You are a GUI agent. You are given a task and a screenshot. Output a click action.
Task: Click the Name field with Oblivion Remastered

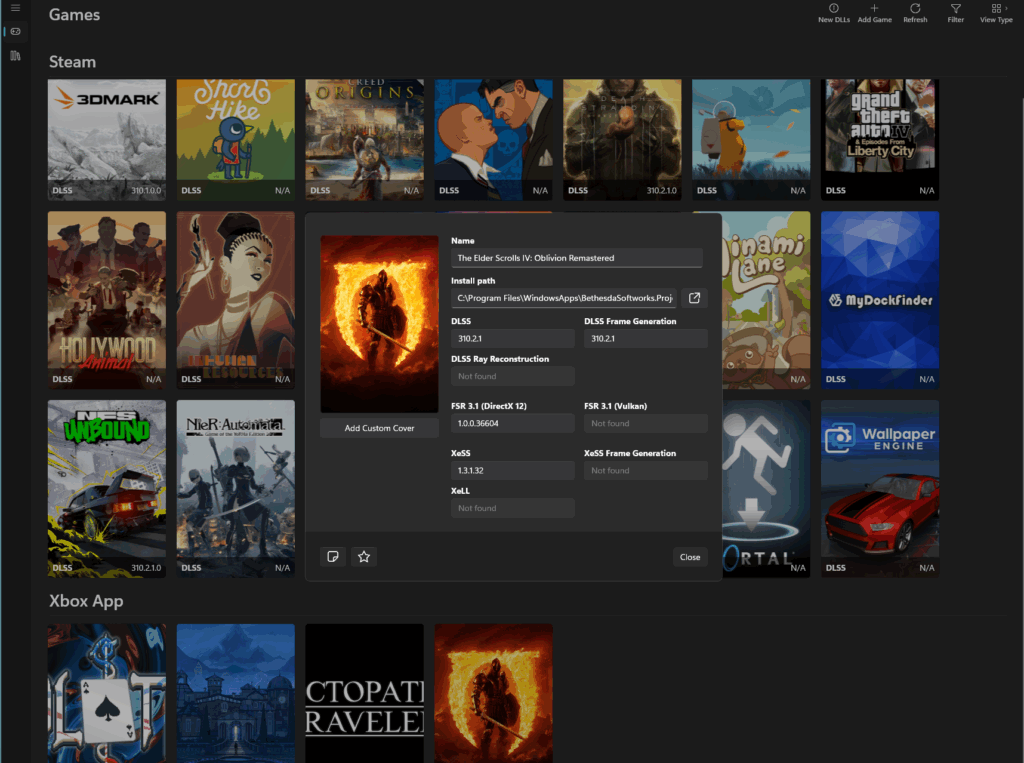pyautogui.click(x=577, y=258)
